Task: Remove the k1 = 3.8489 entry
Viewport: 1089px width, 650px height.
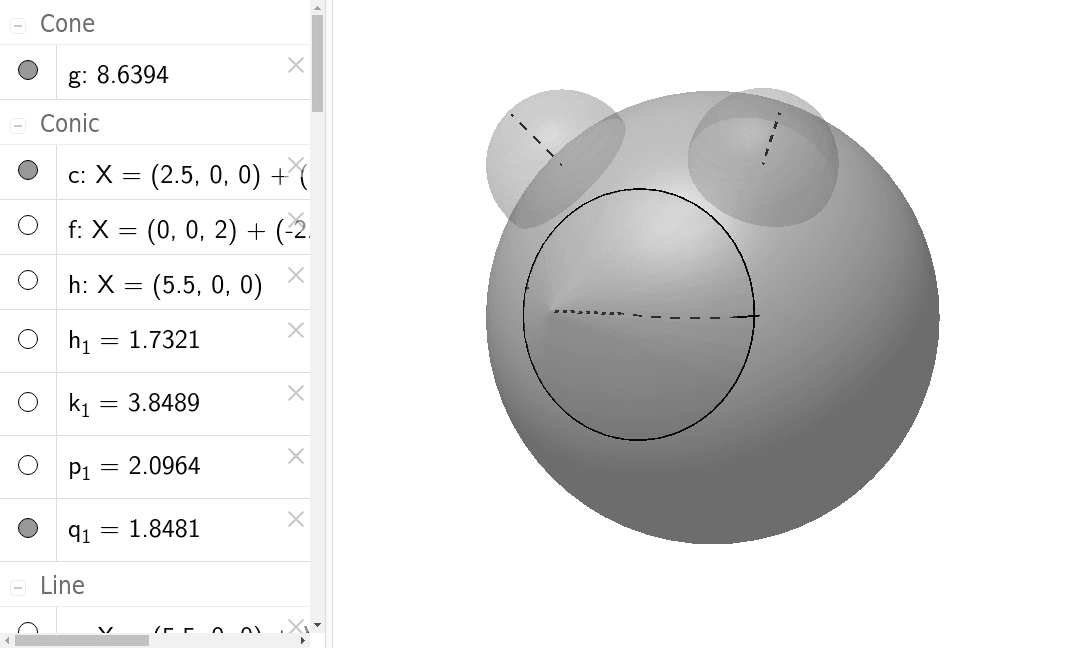Action: (296, 393)
